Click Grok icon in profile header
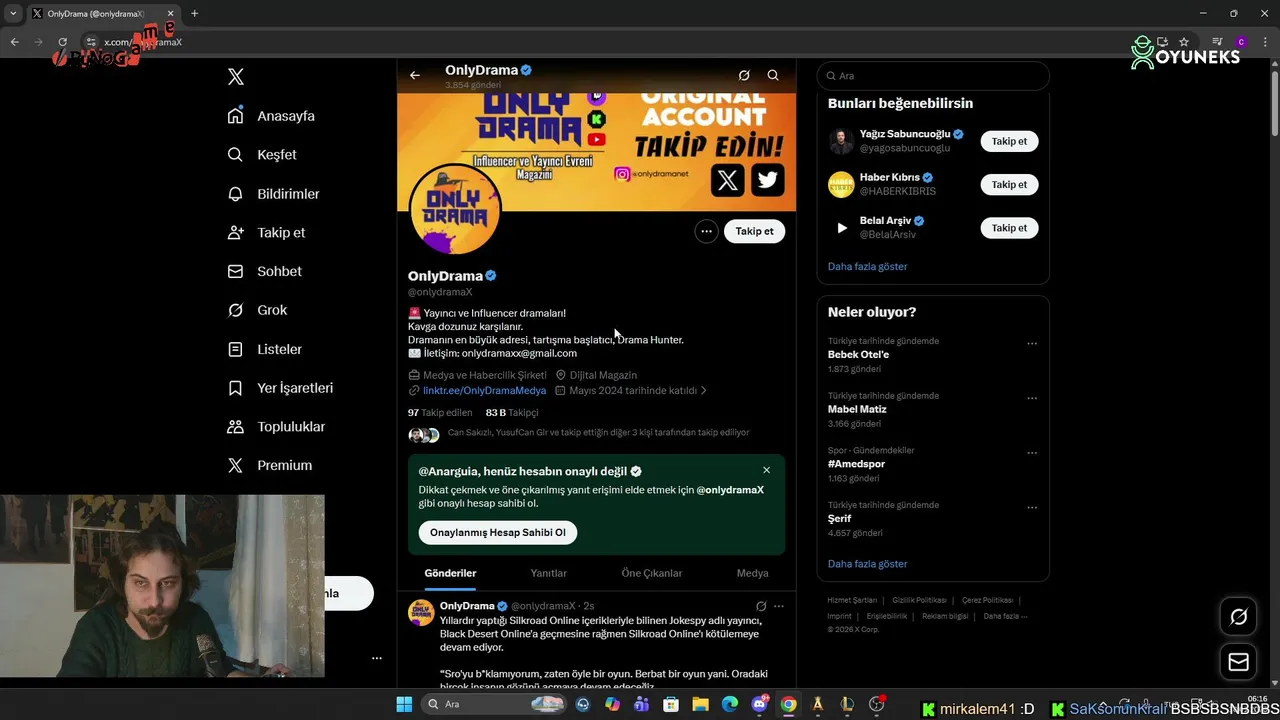The width and height of the screenshot is (1280, 720). click(744, 75)
